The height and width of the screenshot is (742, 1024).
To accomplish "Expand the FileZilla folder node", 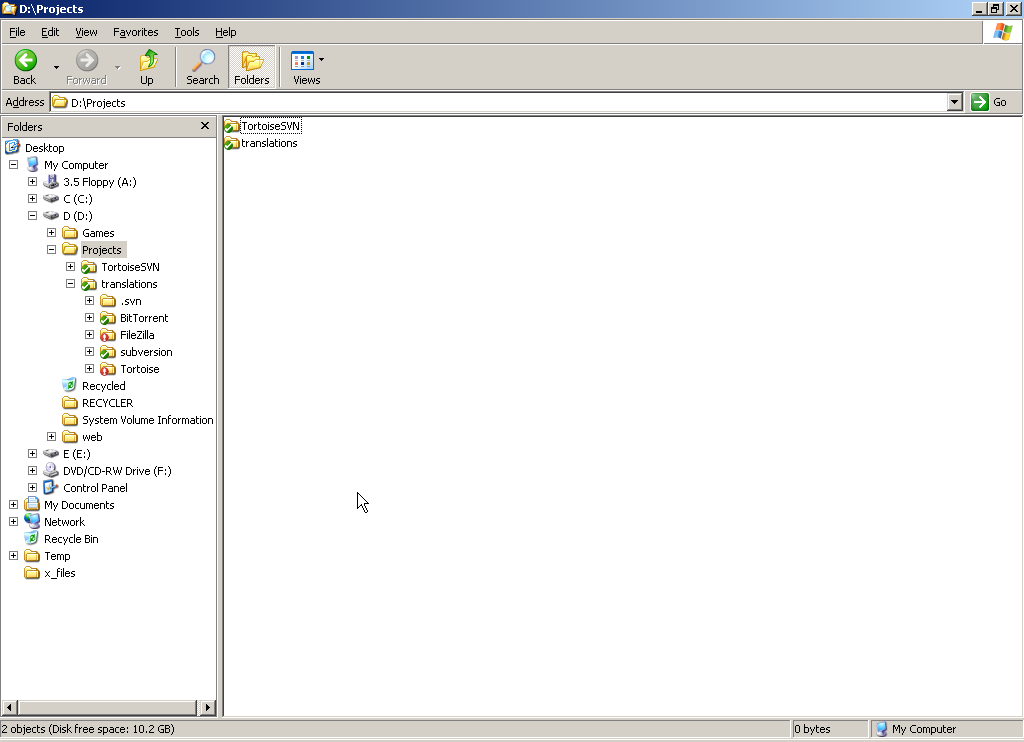I will pos(89,334).
